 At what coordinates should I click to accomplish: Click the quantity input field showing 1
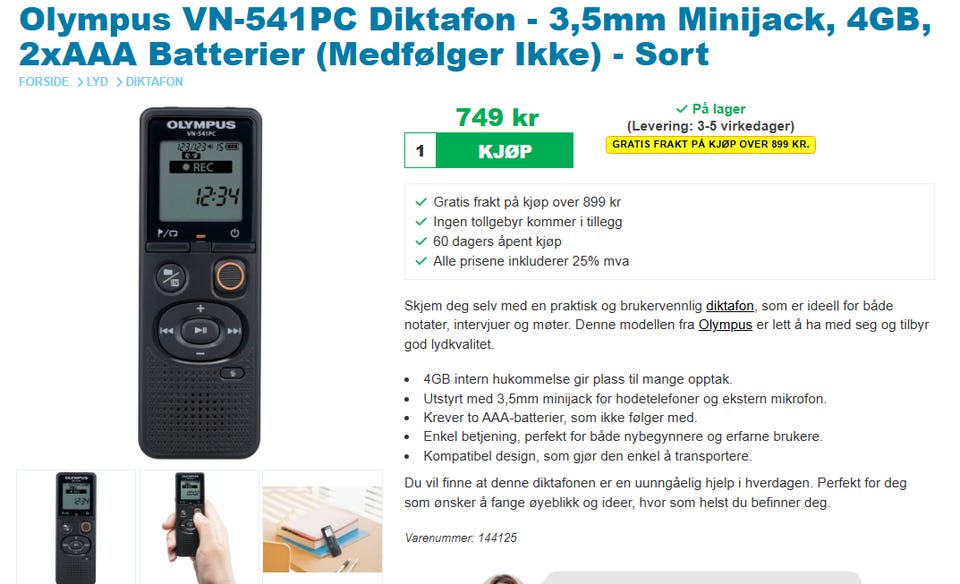420,150
